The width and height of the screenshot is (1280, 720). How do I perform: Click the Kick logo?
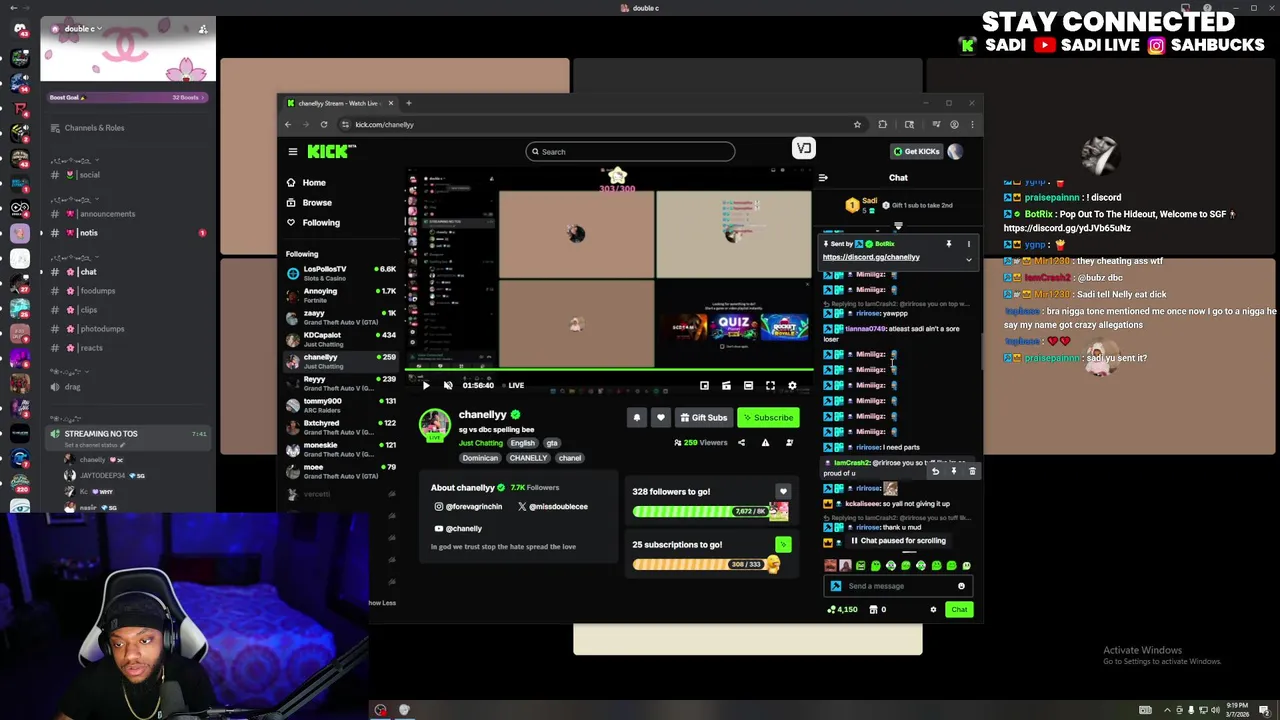(330, 151)
